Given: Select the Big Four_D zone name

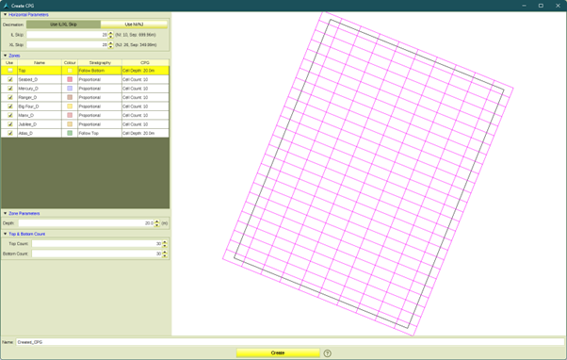Looking at the screenshot, I should pos(39,106).
